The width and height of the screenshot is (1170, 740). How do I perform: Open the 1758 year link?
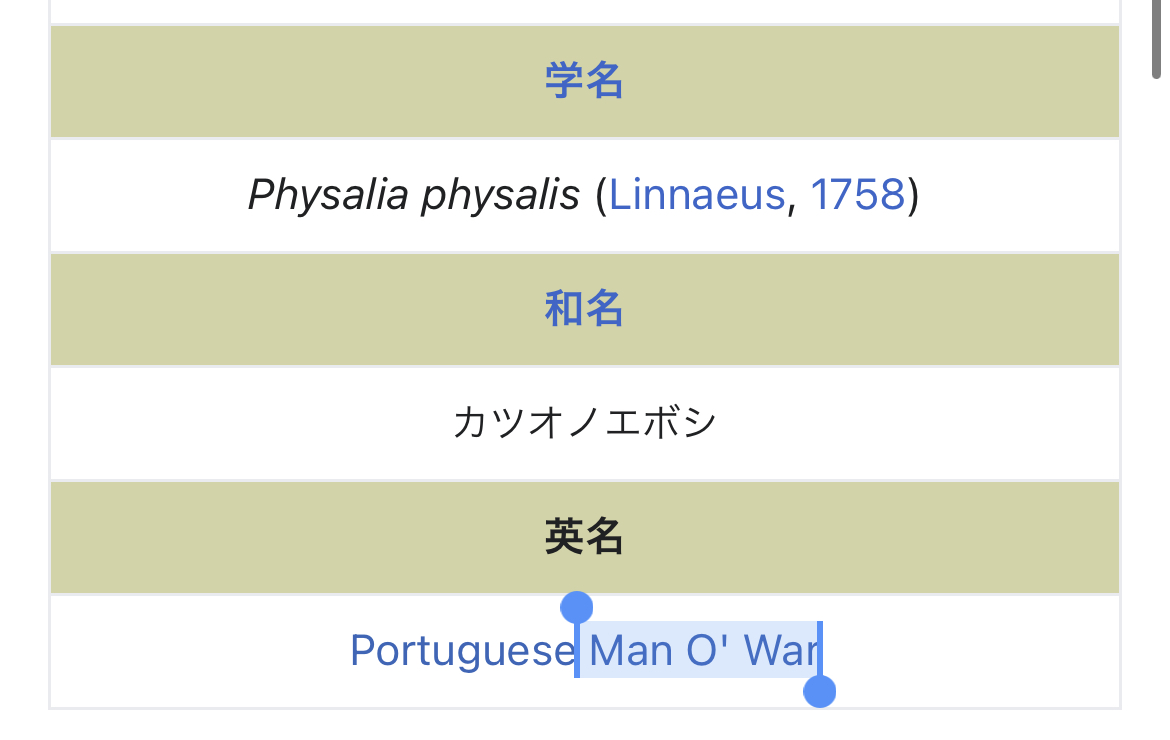point(857,195)
